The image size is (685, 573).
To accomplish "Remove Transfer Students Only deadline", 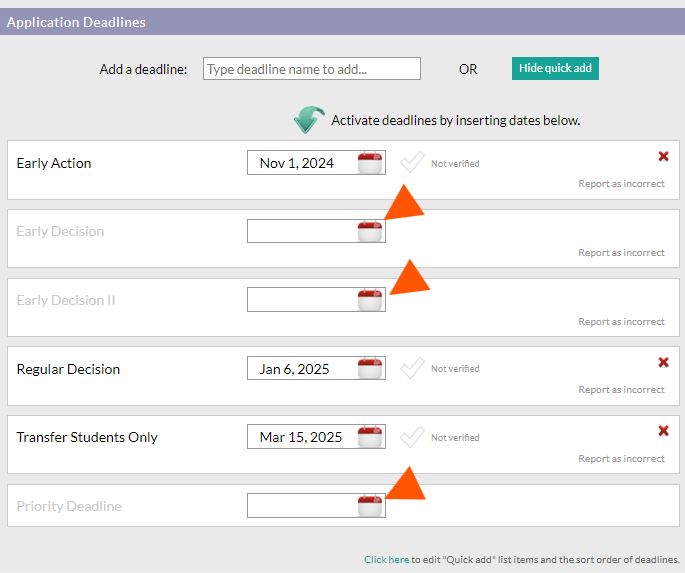I will pyautogui.click(x=663, y=431).
